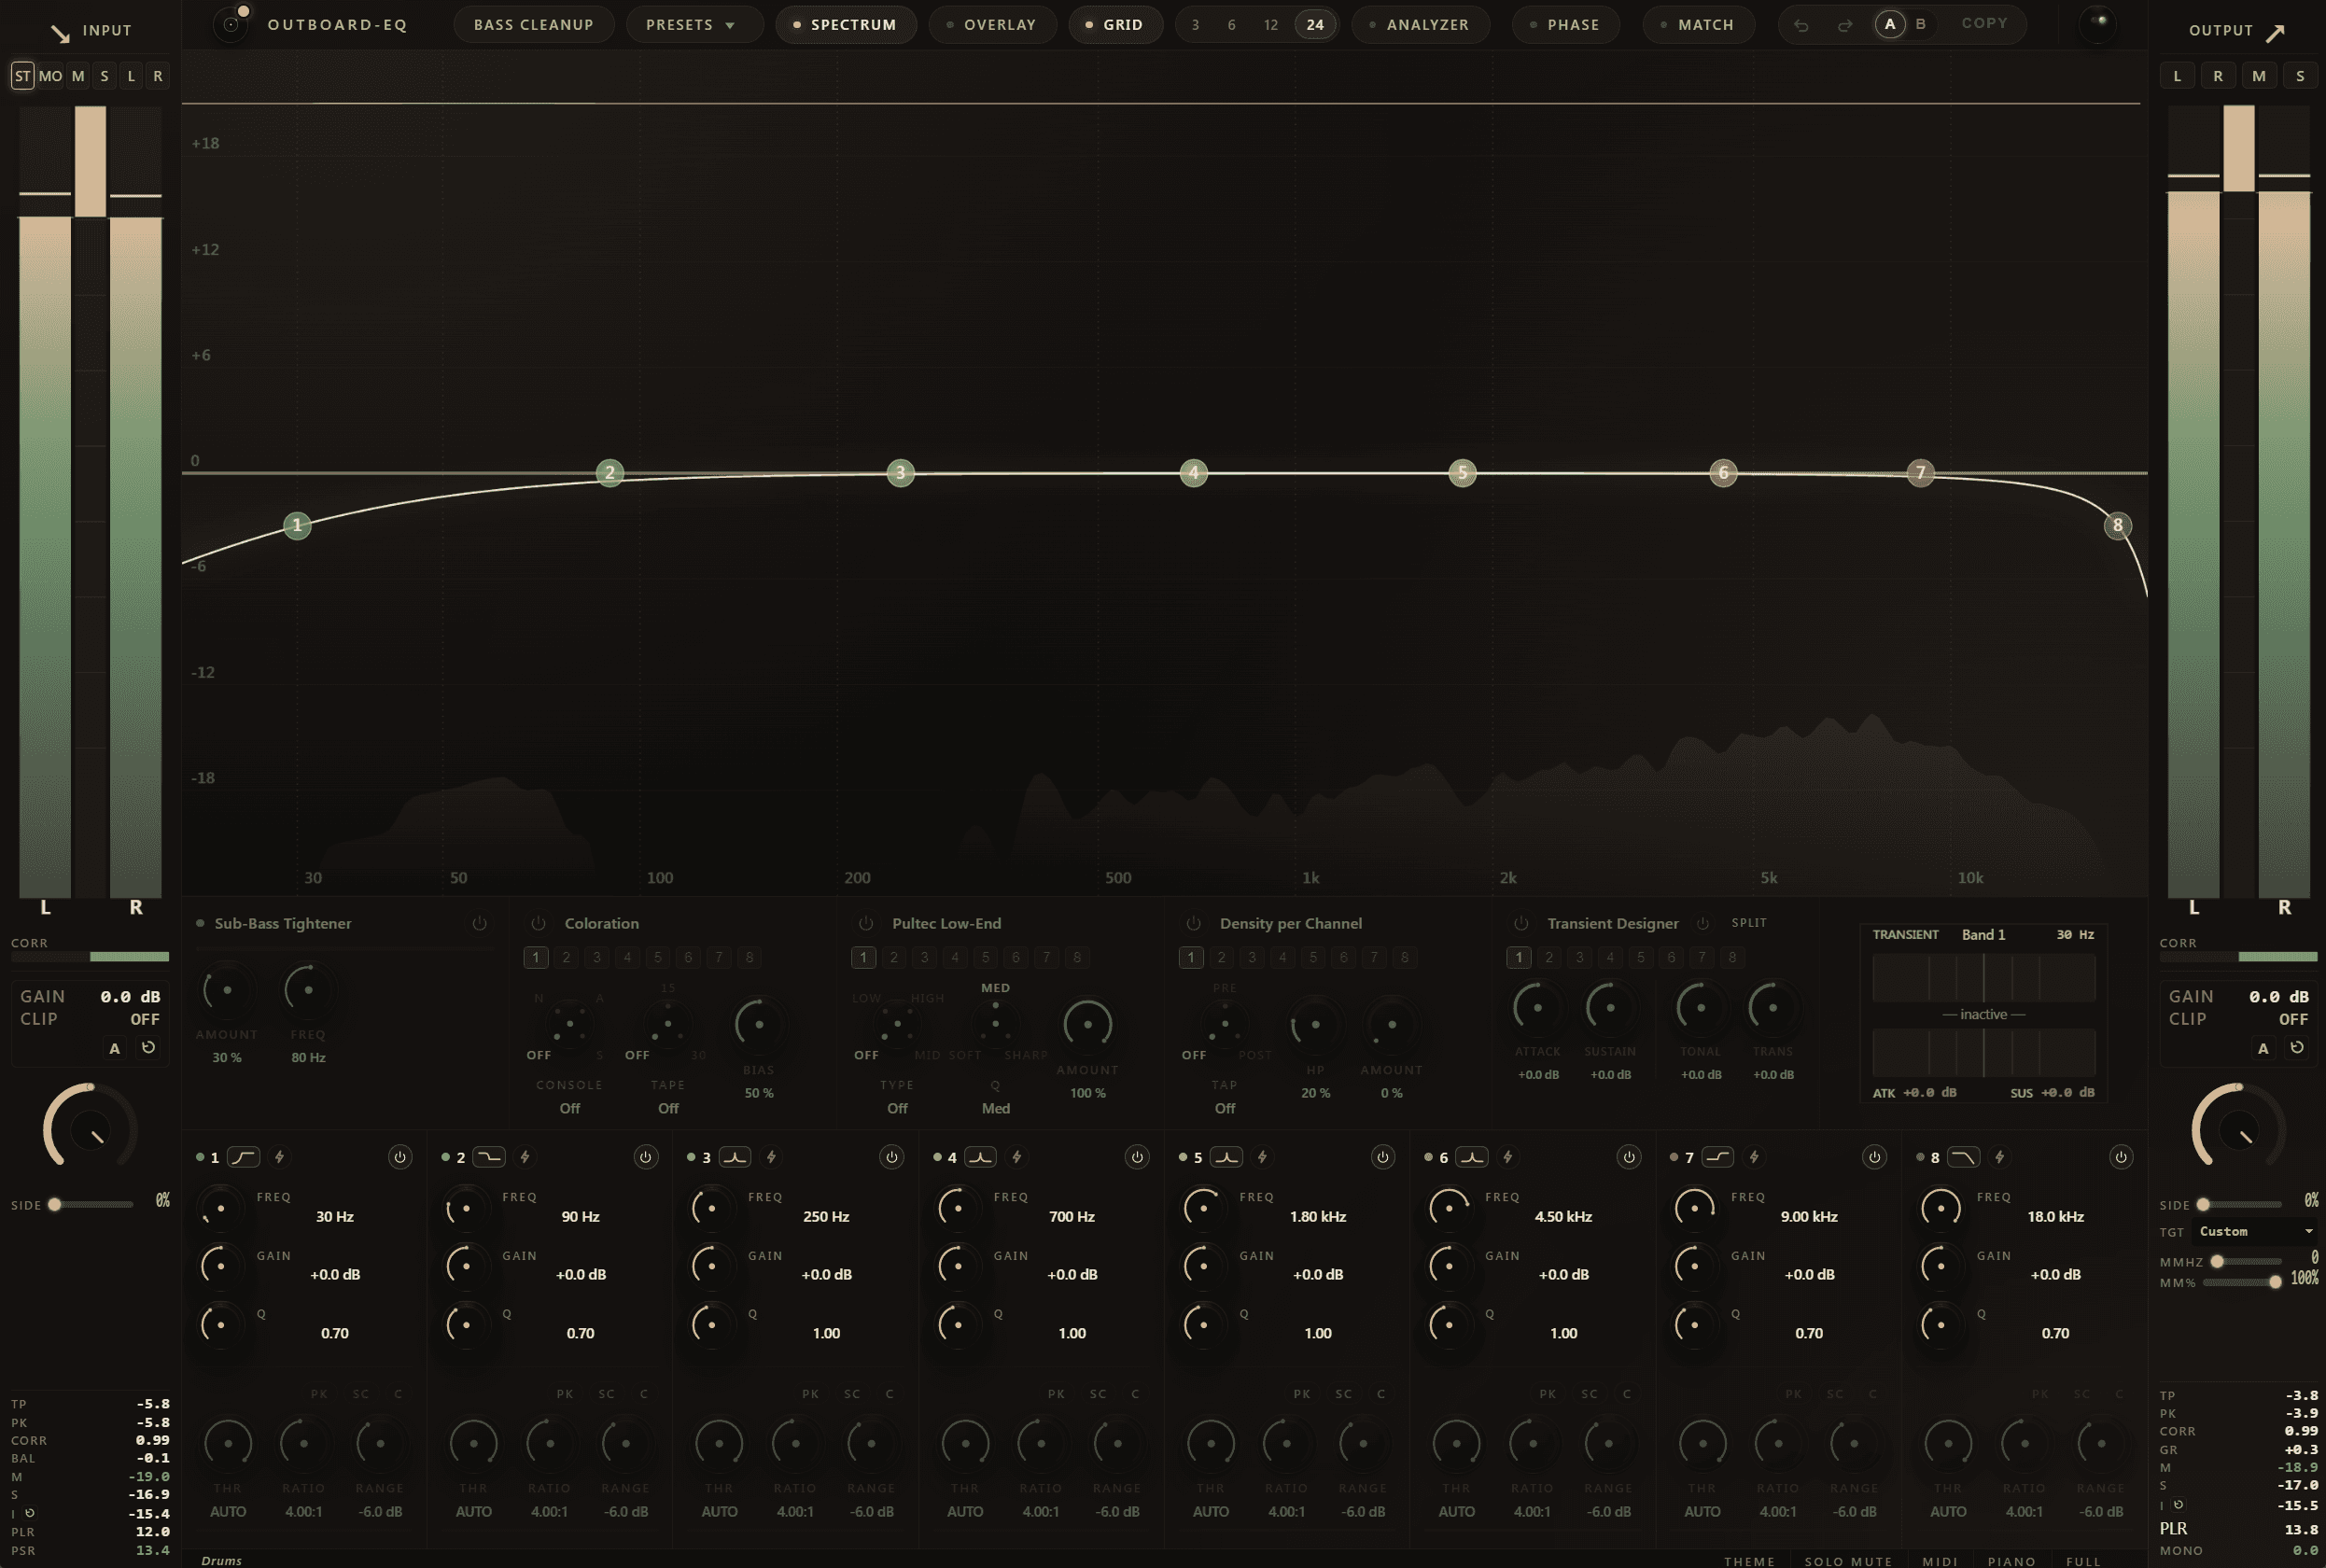Viewport: 2326px width, 1568px height.
Task: Click band 2 power icon
Action: [646, 1157]
